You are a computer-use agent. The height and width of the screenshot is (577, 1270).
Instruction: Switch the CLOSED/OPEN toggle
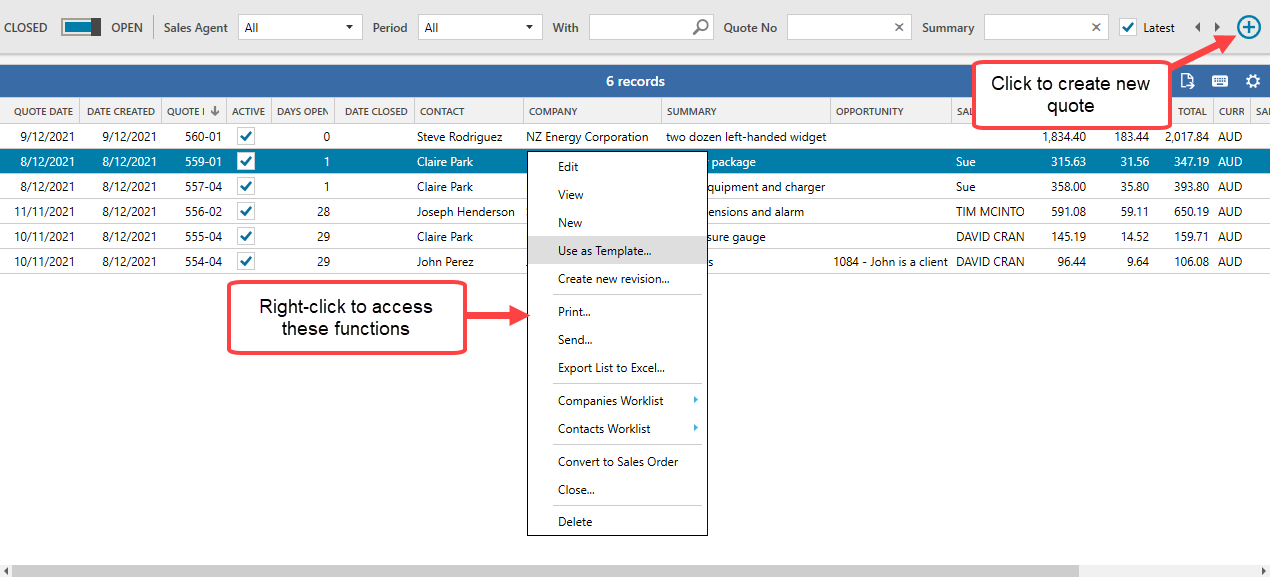pos(80,27)
